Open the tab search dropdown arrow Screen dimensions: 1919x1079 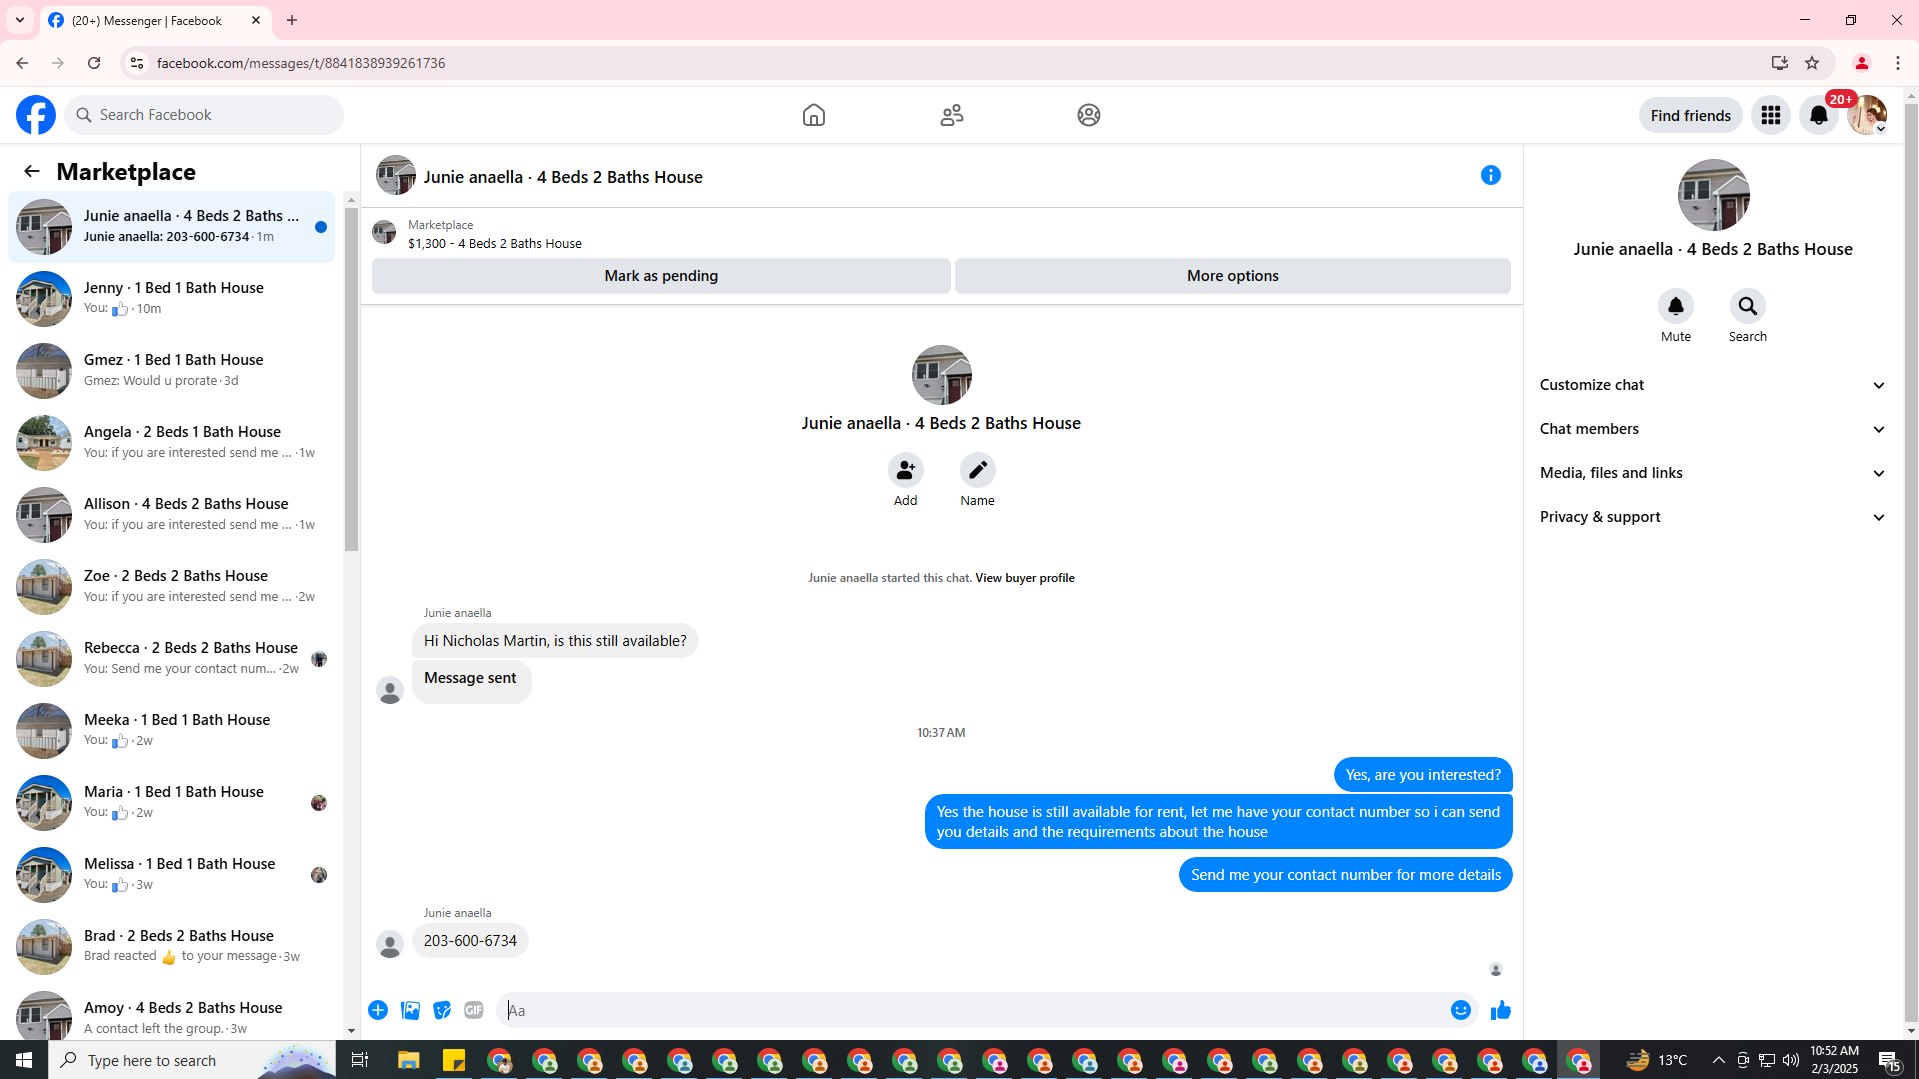(x=20, y=20)
